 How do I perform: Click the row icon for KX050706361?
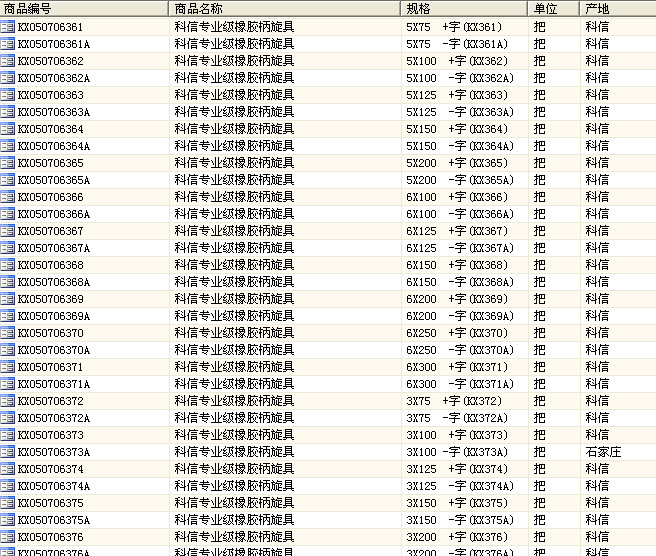point(8,27)
